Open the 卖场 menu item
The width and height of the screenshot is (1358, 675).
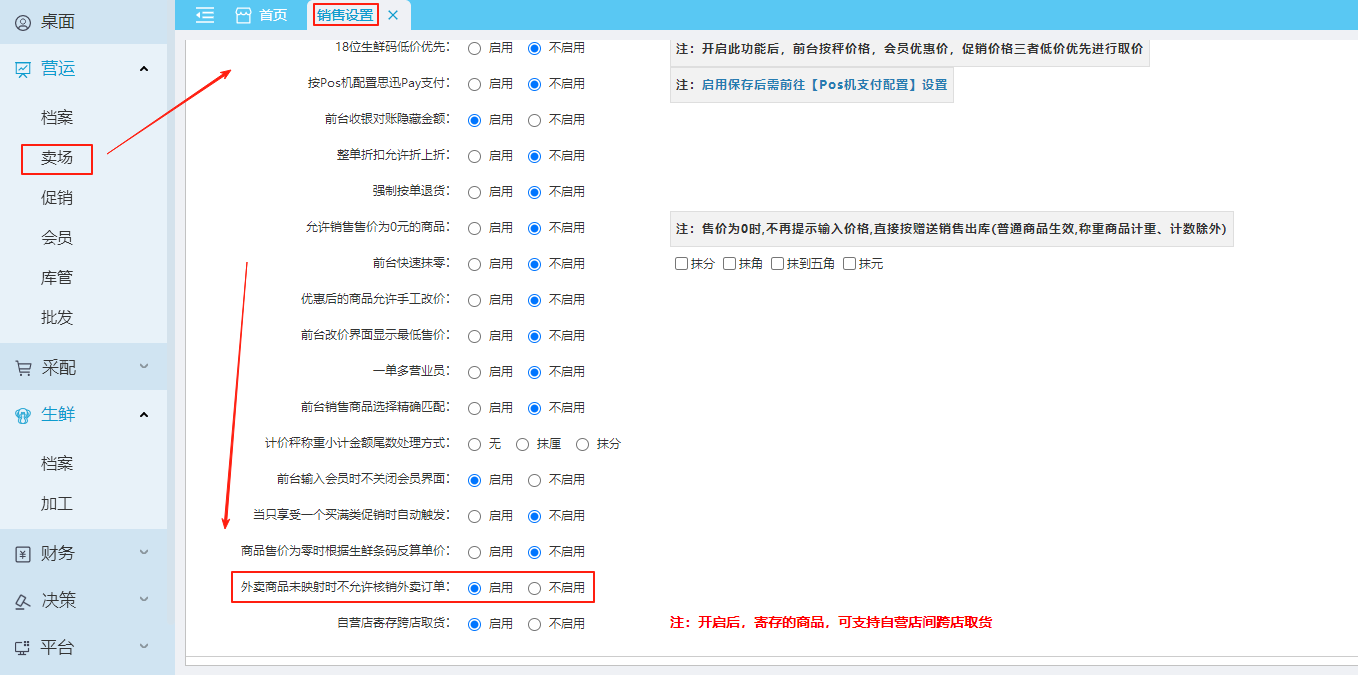57,158
